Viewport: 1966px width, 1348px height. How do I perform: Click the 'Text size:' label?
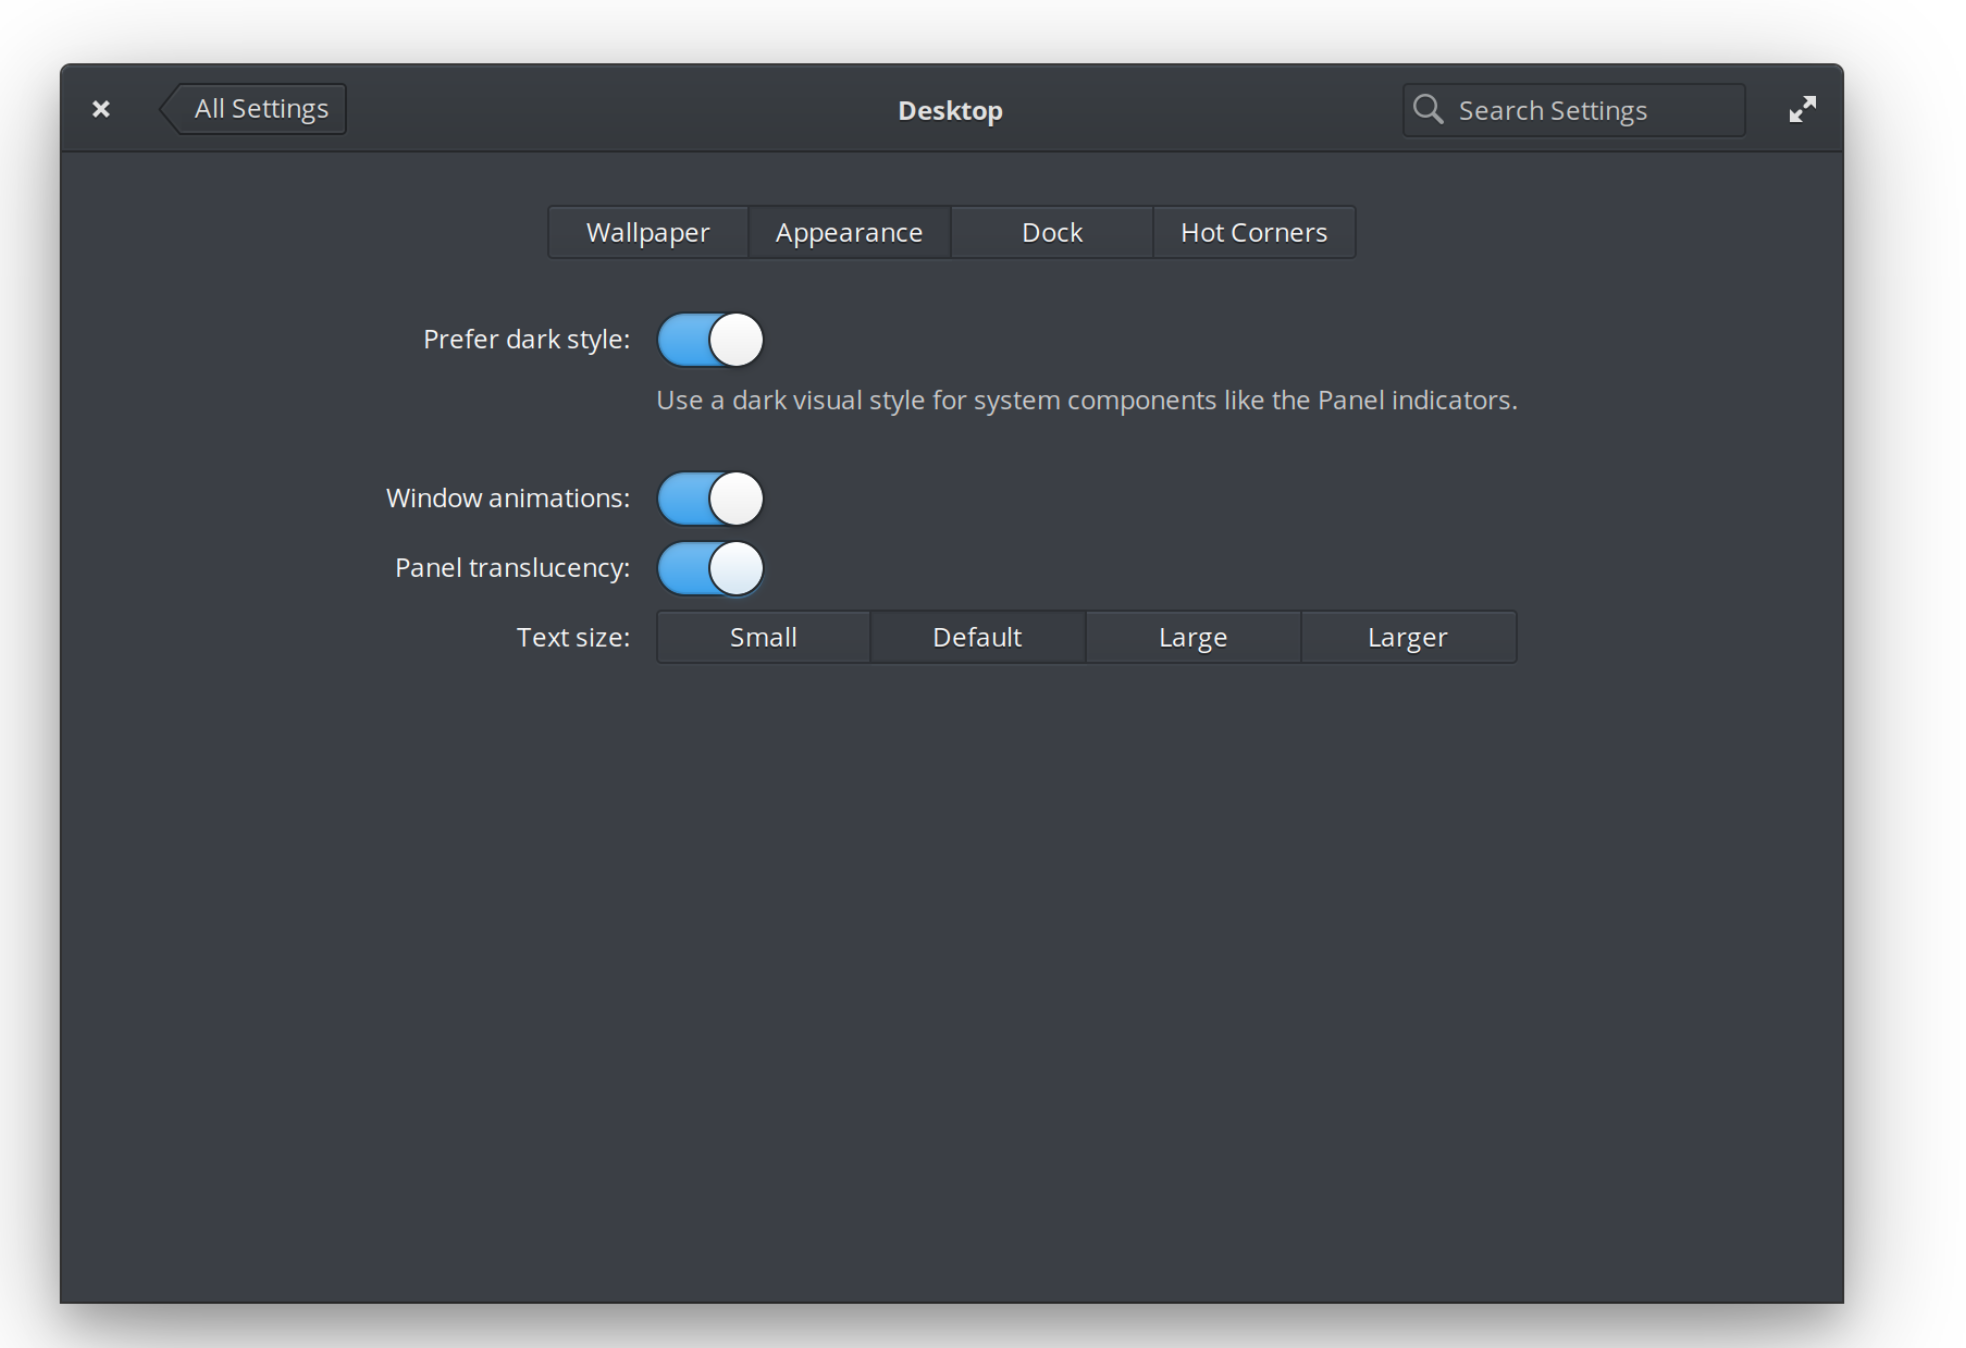573,637
